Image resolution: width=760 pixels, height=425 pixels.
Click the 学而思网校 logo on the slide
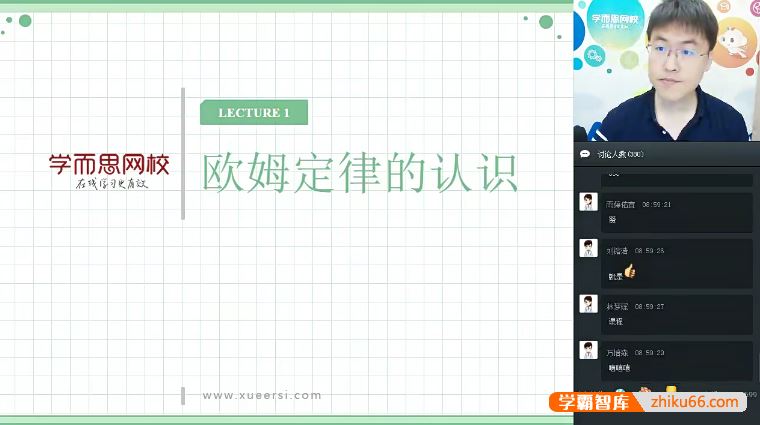(109, 171)
